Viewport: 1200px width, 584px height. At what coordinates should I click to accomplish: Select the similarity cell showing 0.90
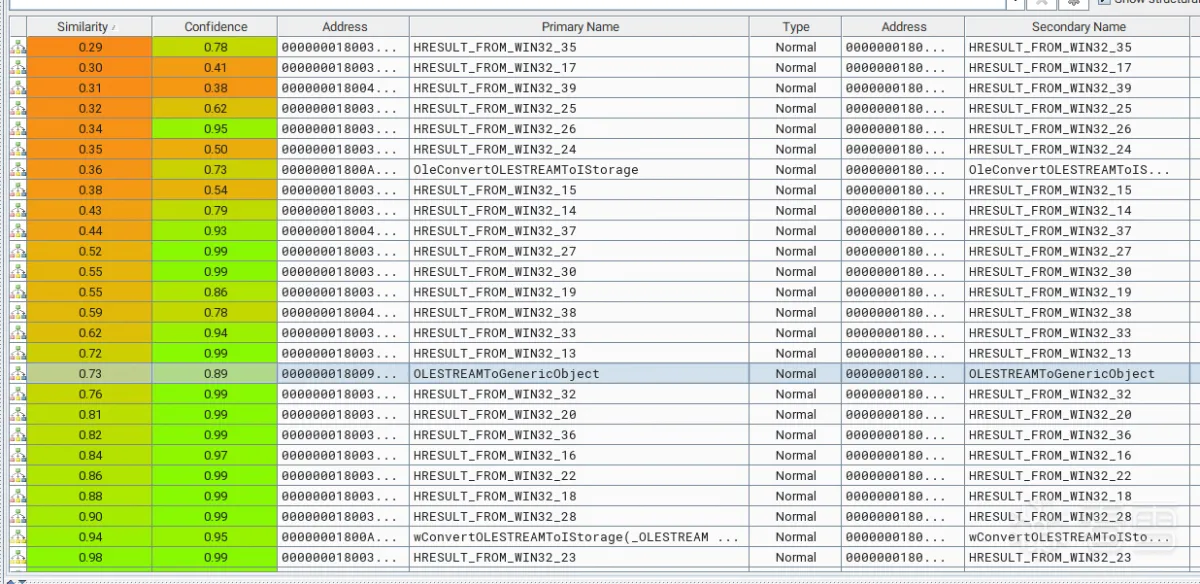coord(90,516)
